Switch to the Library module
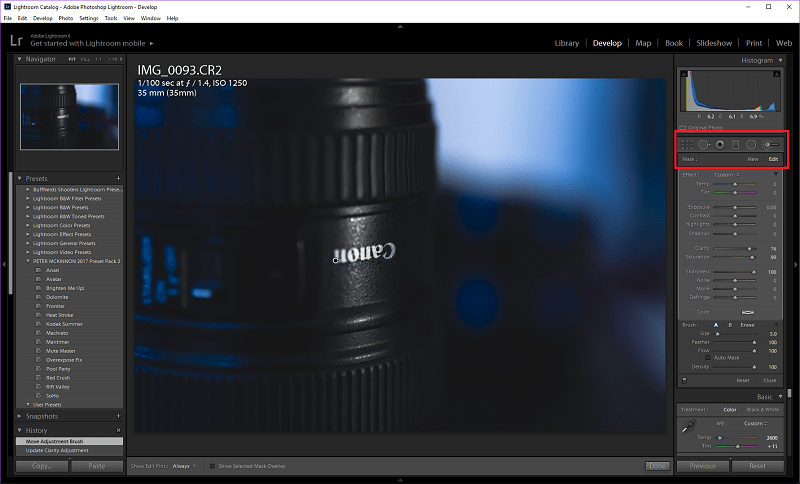This screenshot has height=484, width=800. (567, 43)
